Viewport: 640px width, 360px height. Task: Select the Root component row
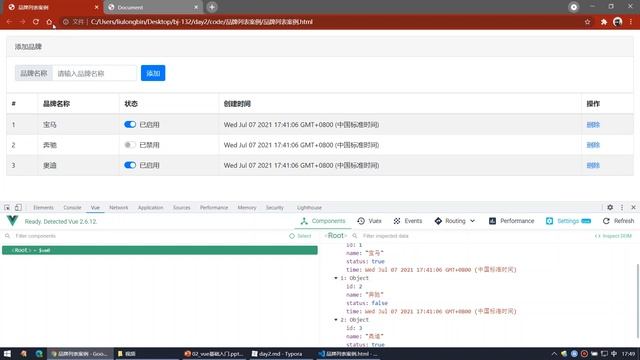click(160, 250)
